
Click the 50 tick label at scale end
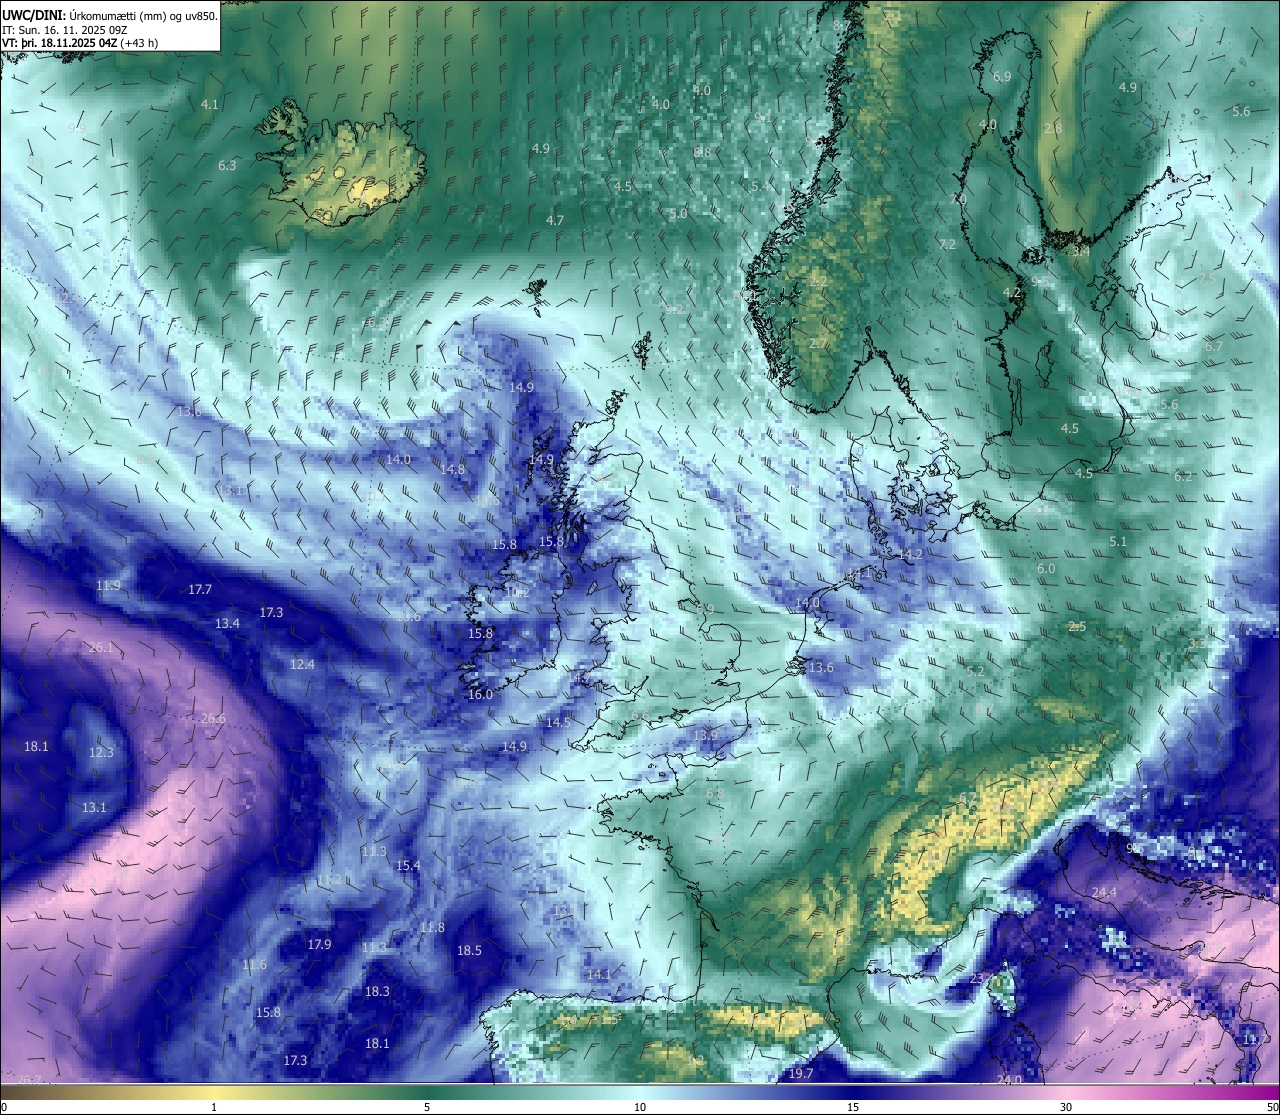[1271, 1107]
